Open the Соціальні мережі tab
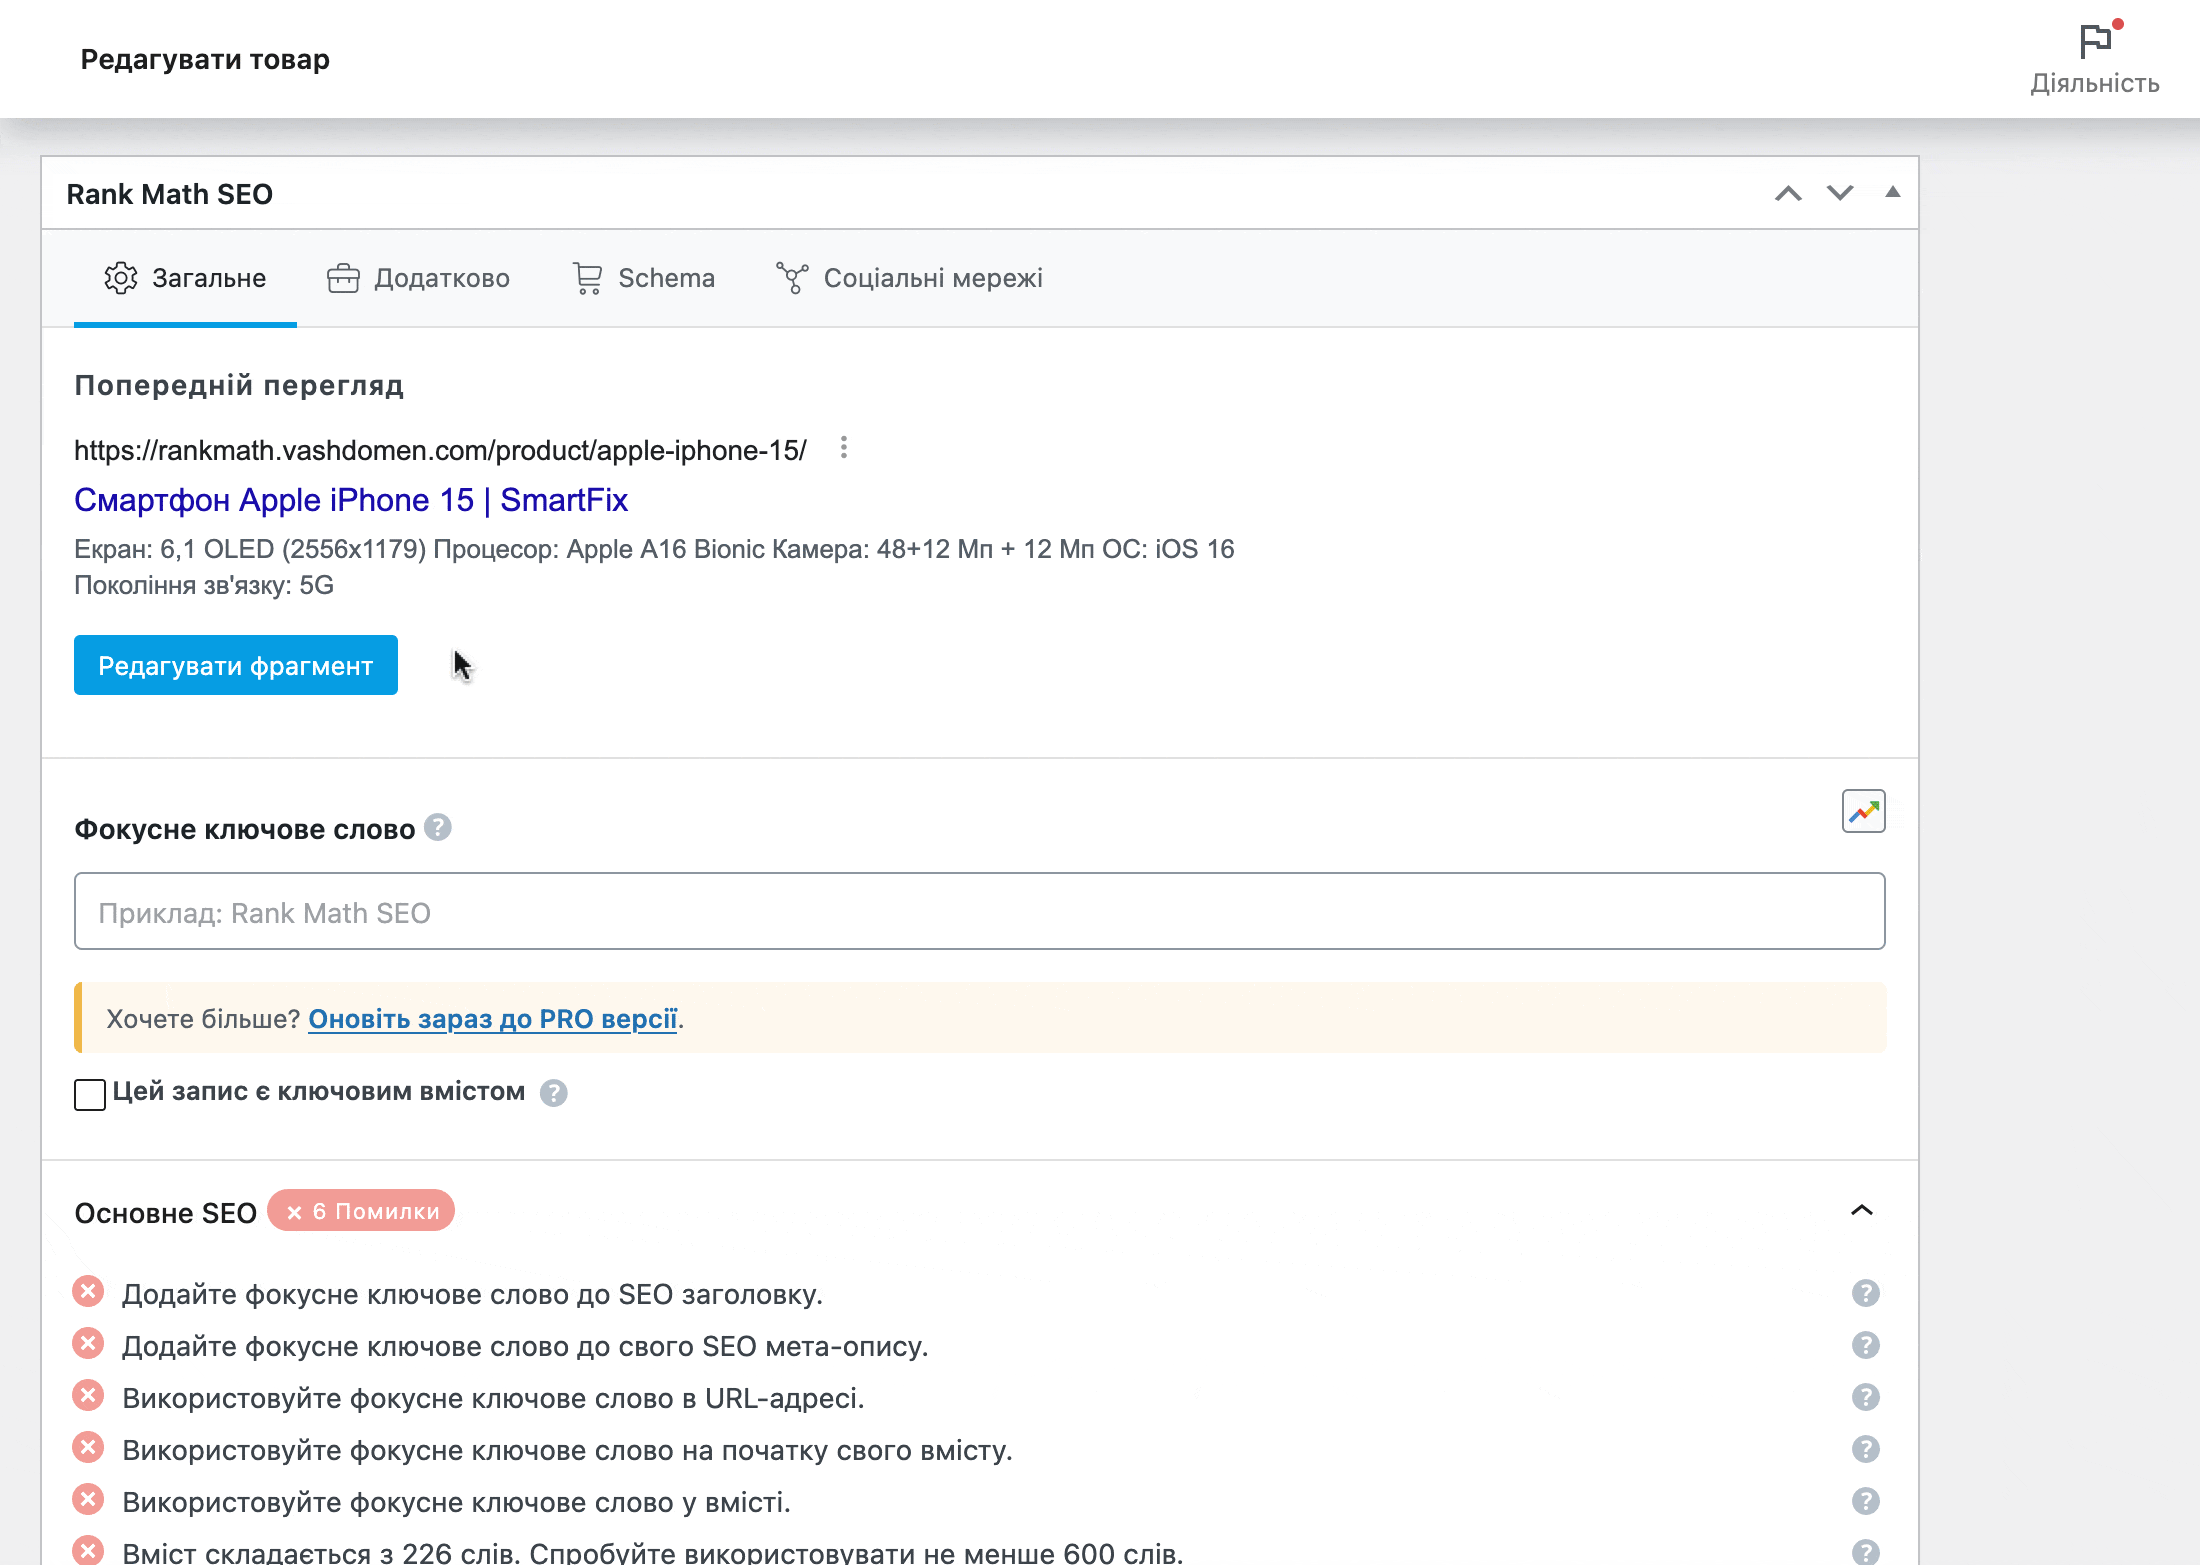 pos(909,278)
